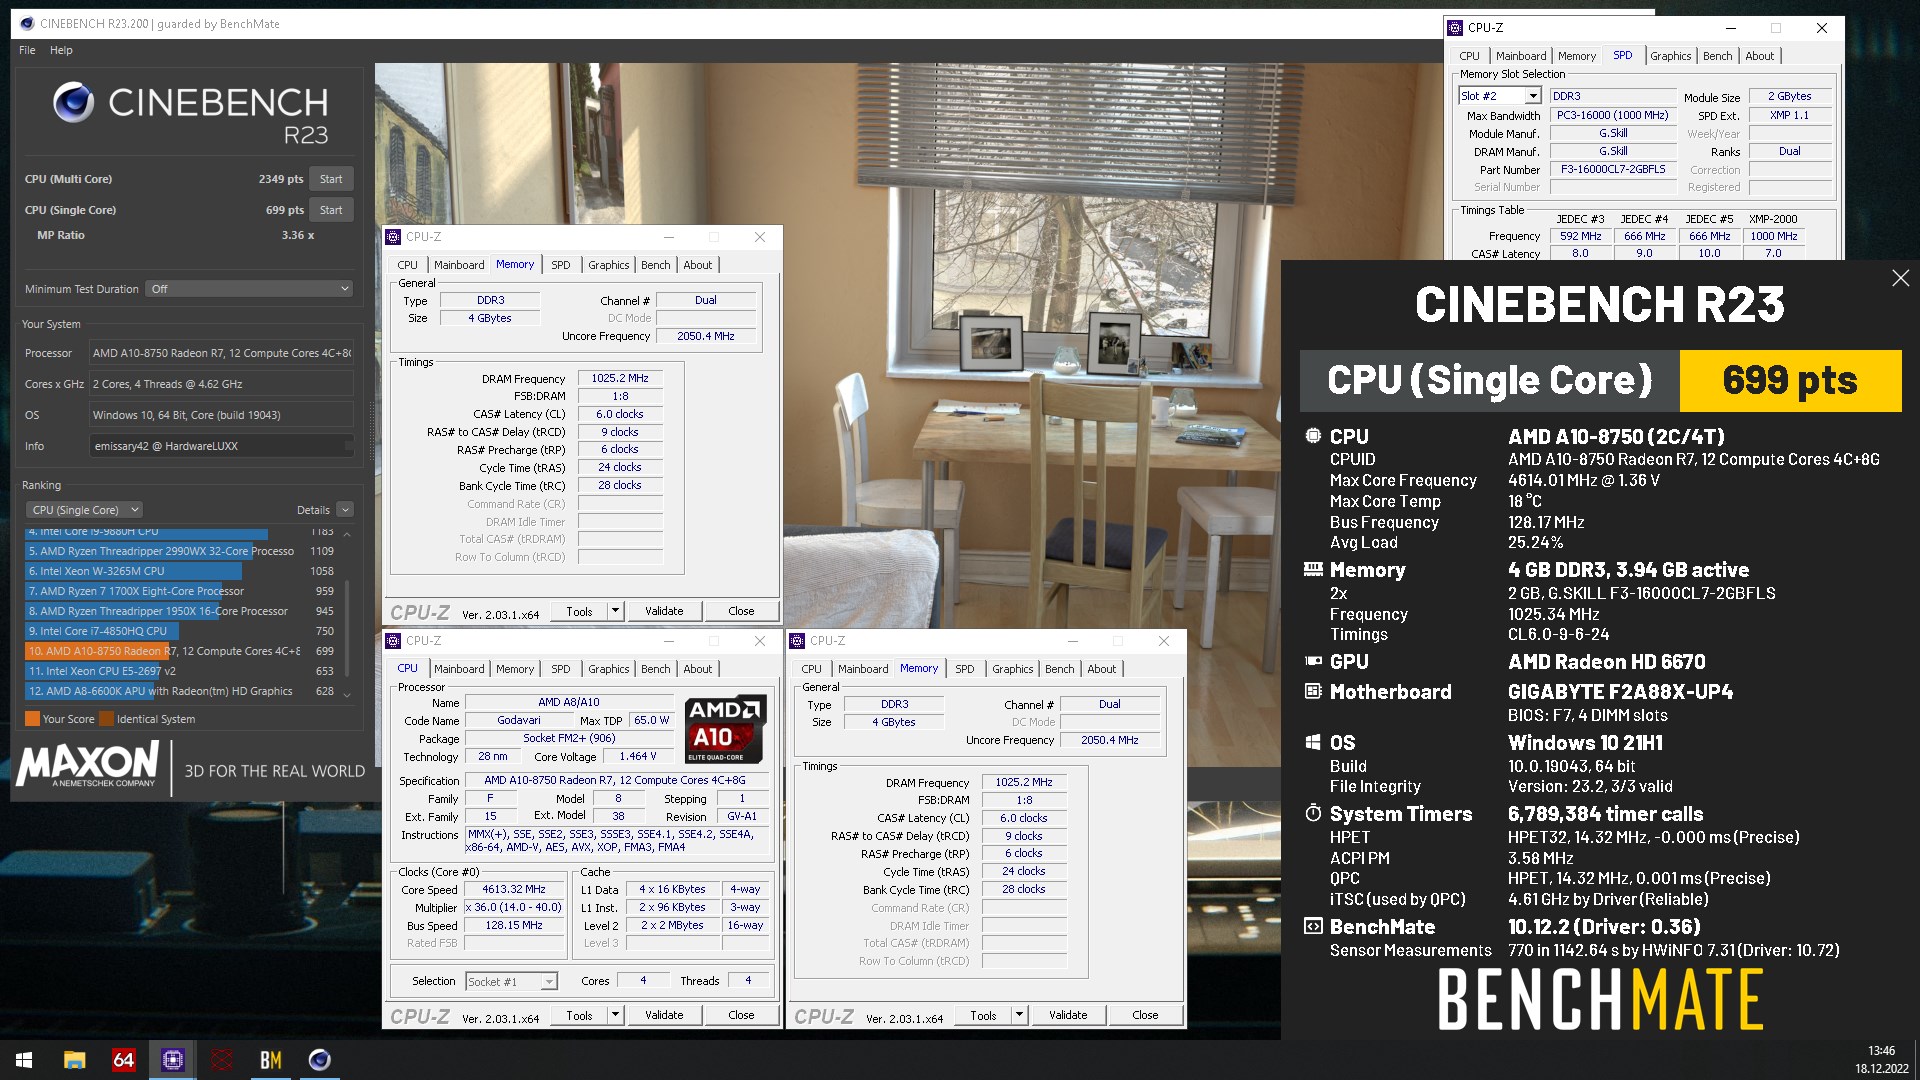Open Tools dropdown arrow in CPU tab CPU-Z window
1920x1080 pixels.
point(616,1015)
